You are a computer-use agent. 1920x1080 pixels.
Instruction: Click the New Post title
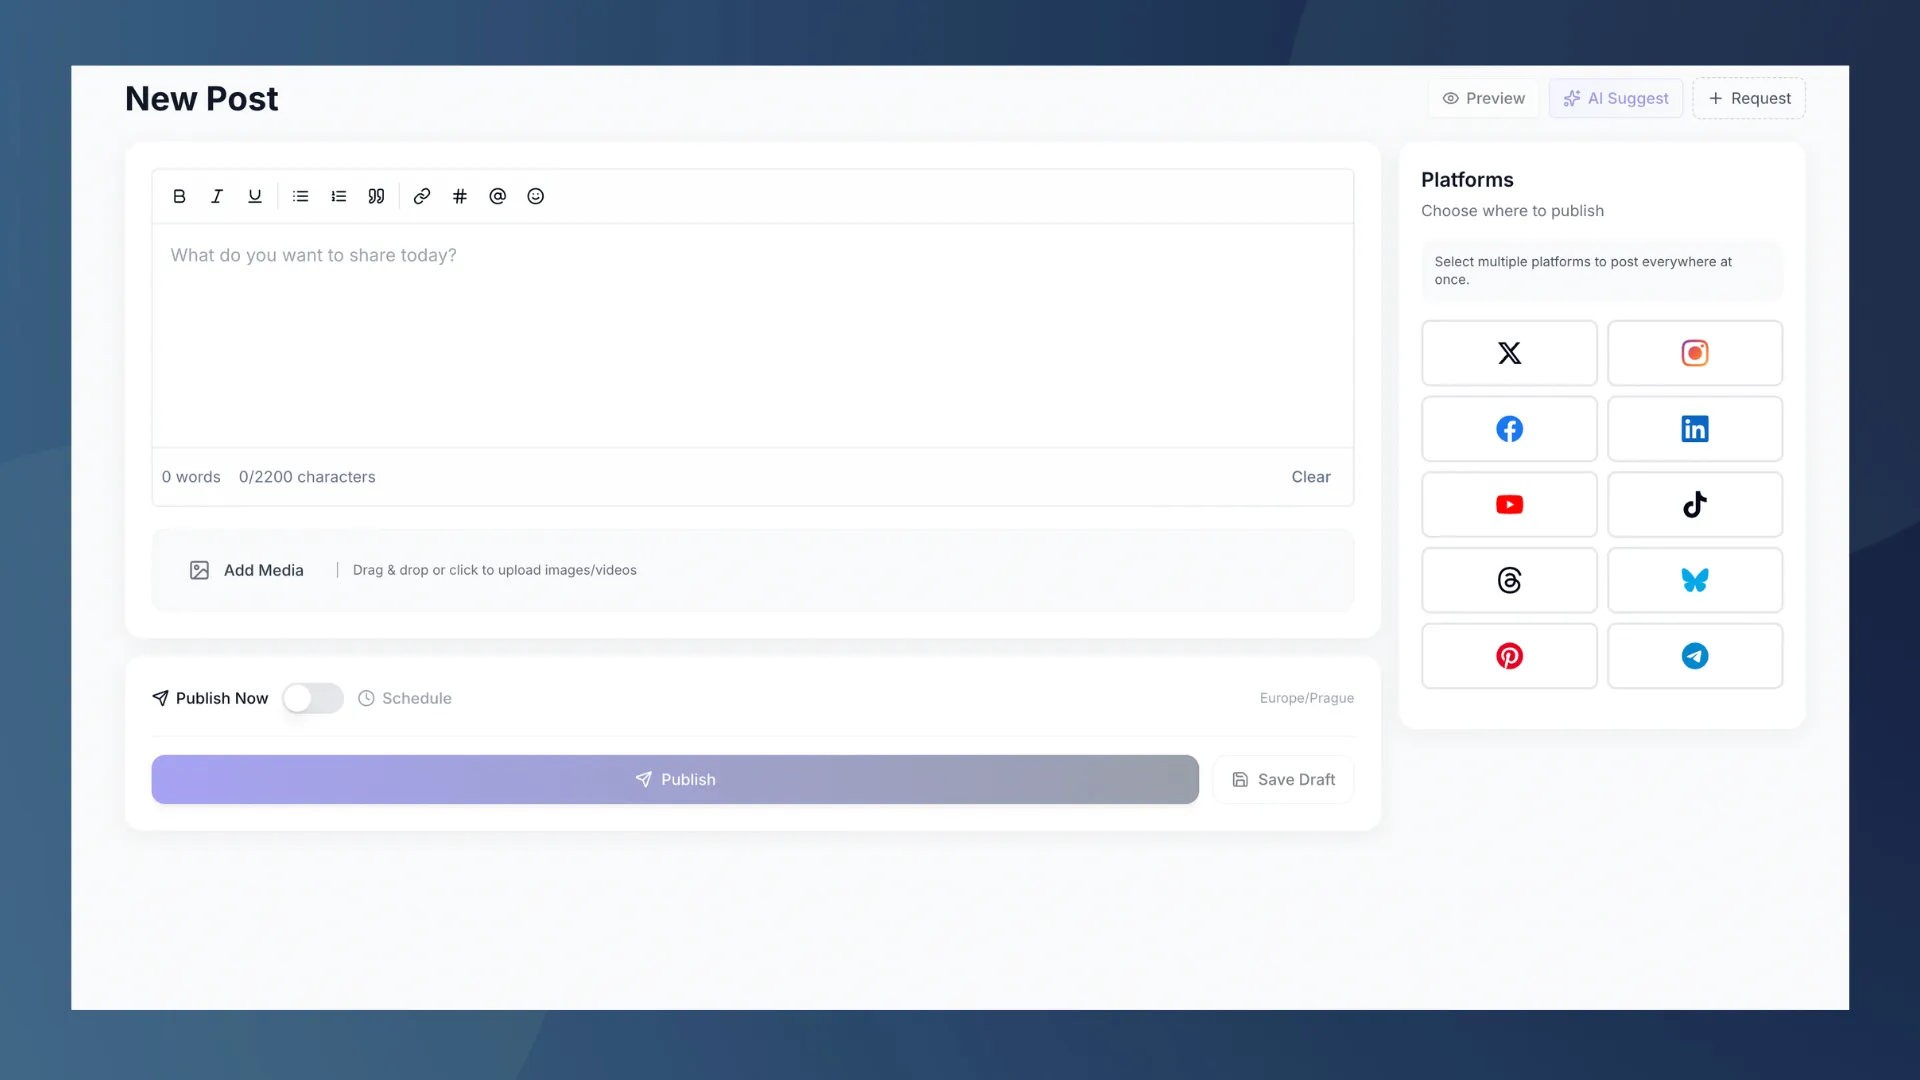tap(202, 99)
